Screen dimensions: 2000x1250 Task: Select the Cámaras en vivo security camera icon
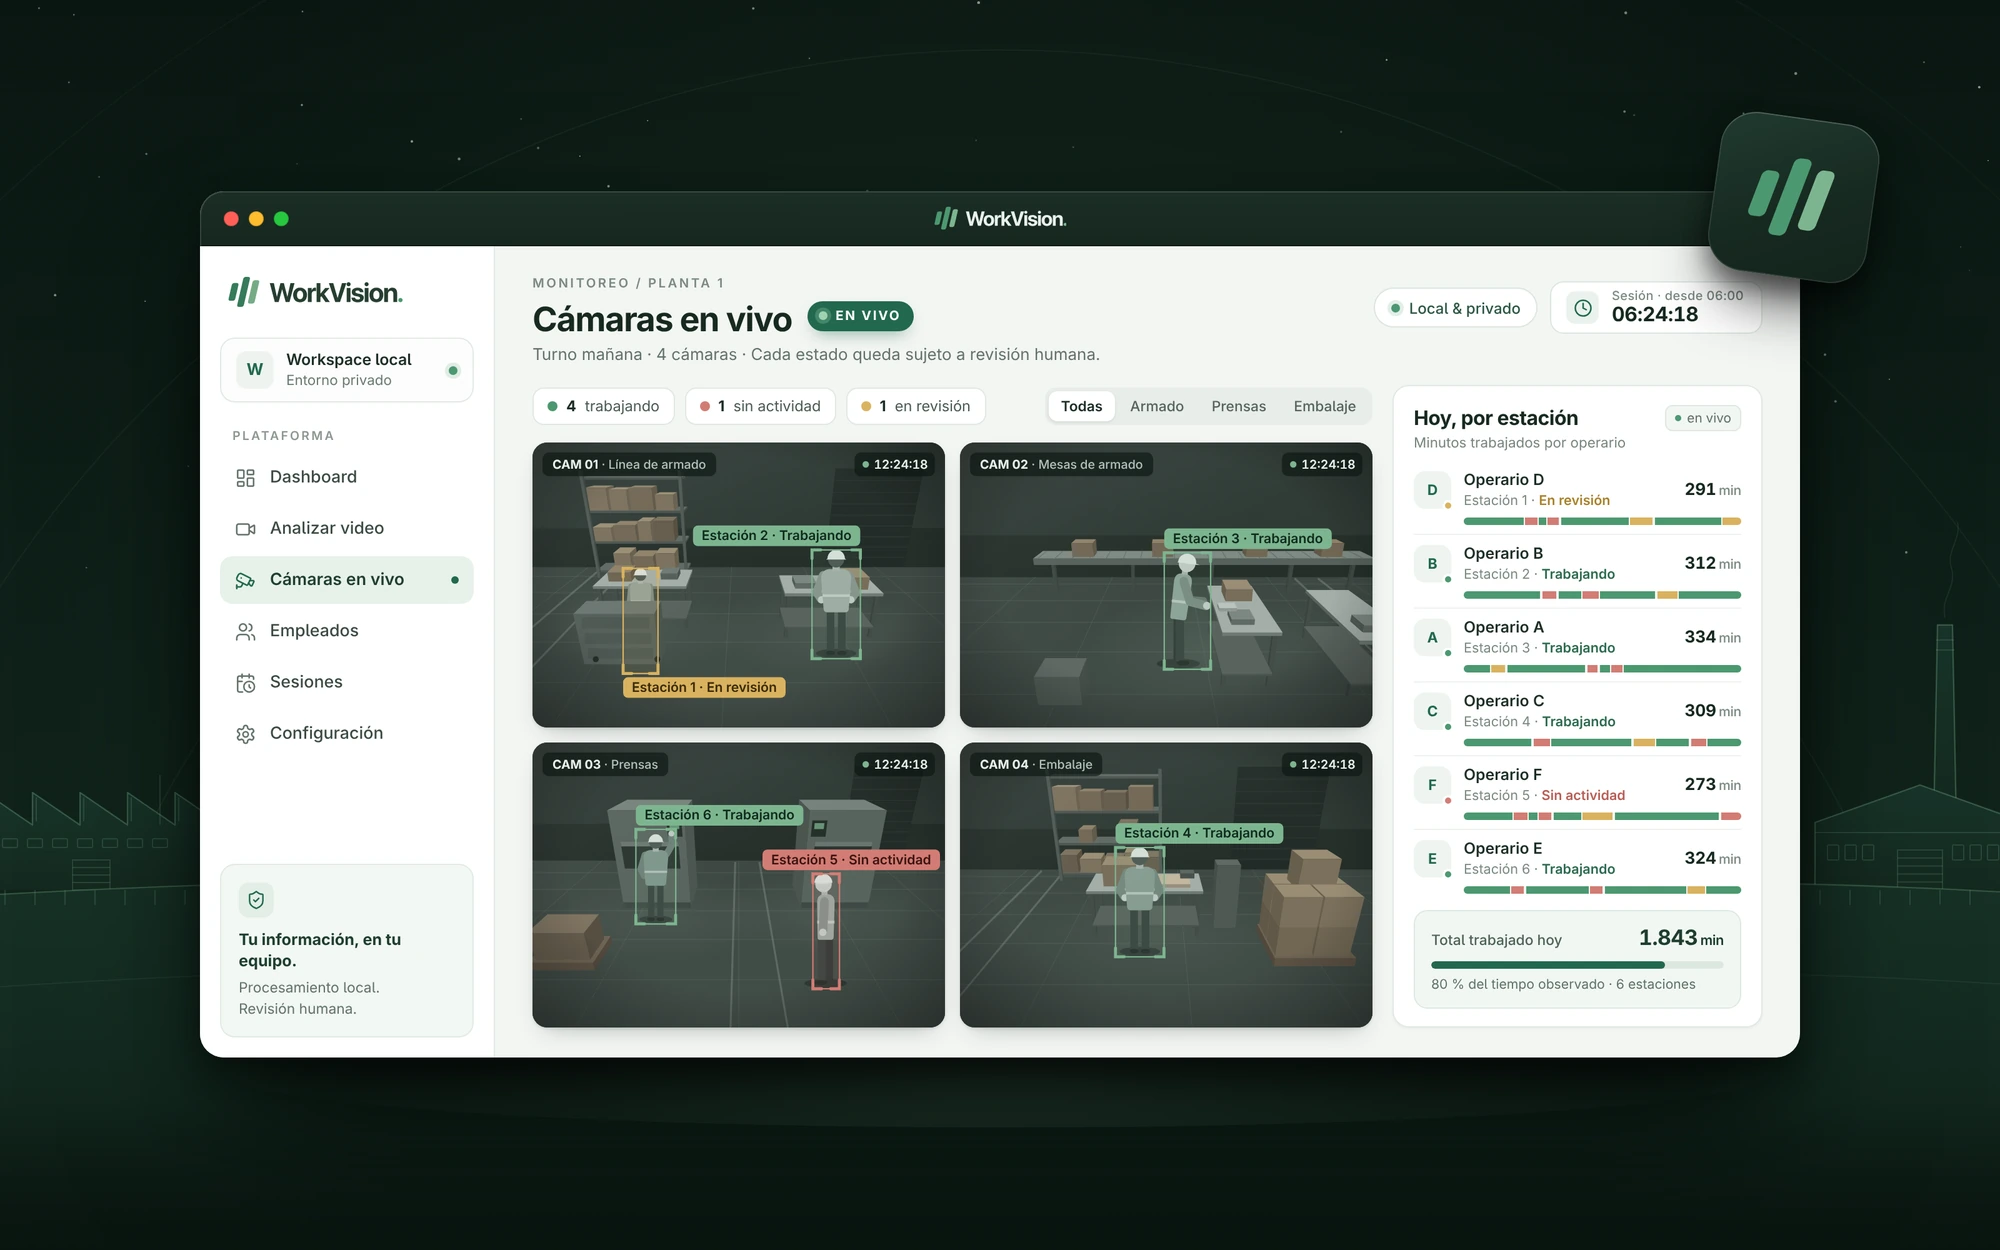click(245, 580)
